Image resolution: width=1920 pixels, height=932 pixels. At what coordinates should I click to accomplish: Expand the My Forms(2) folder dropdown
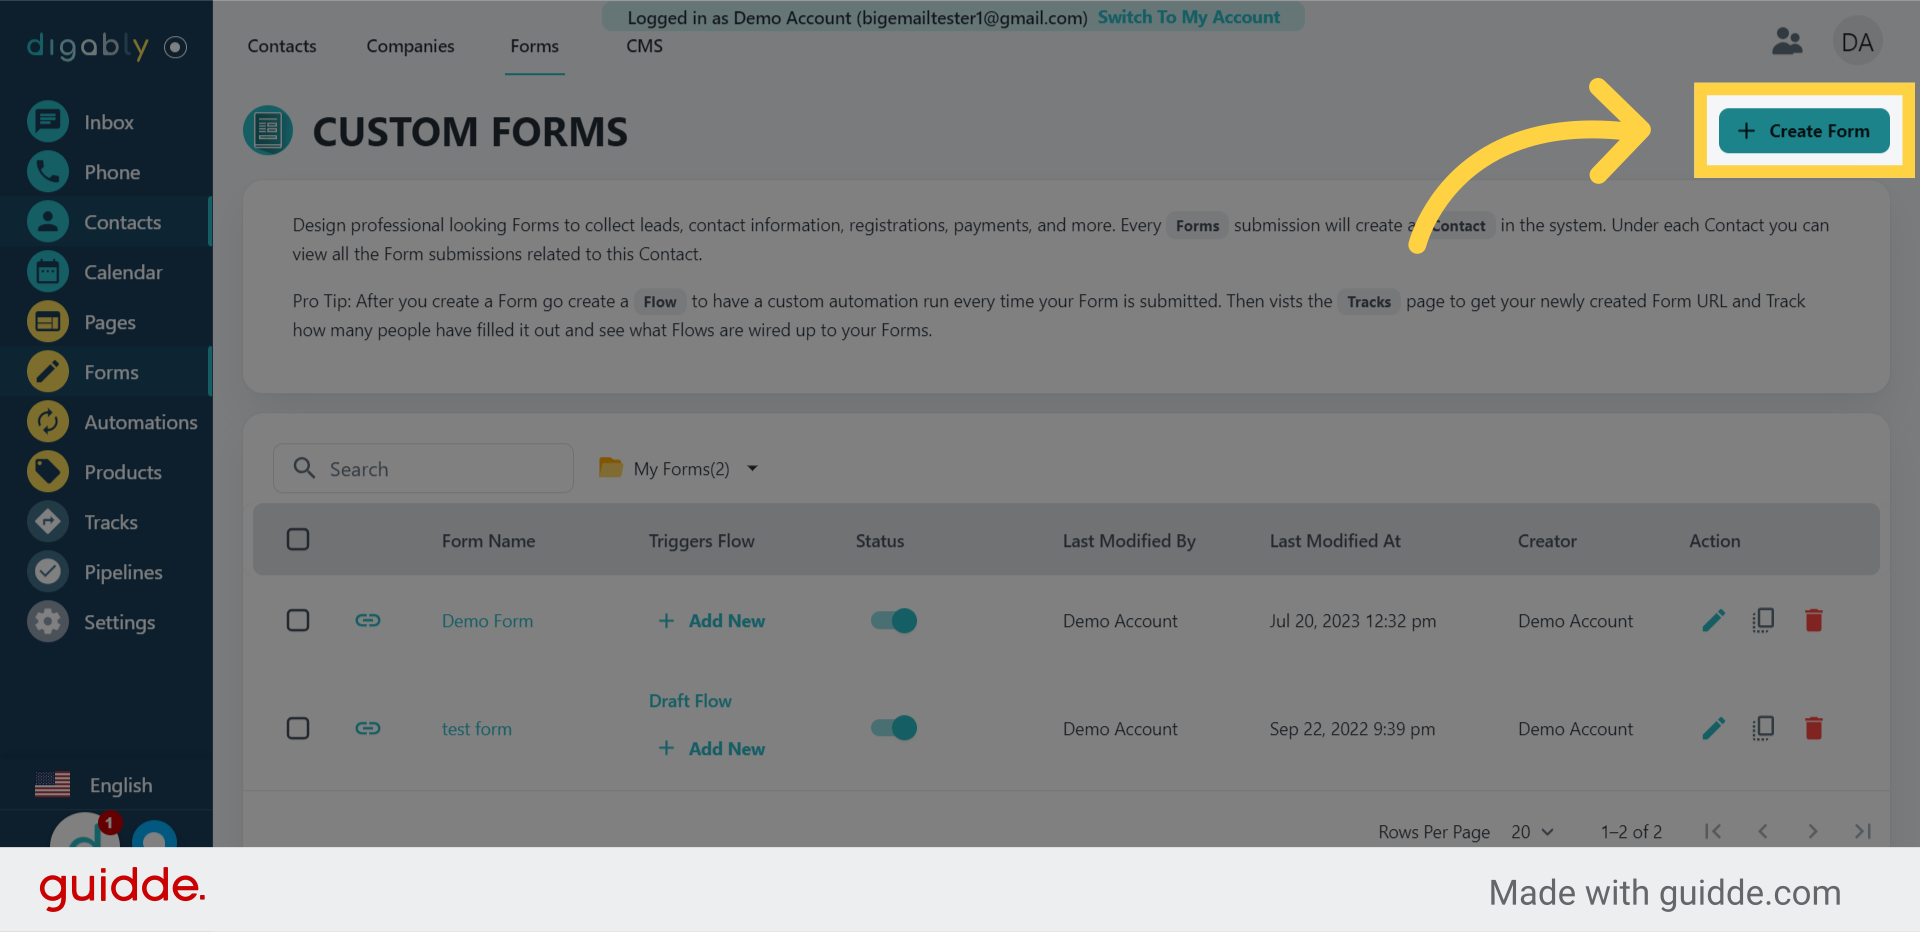click(x=753, y=468)
